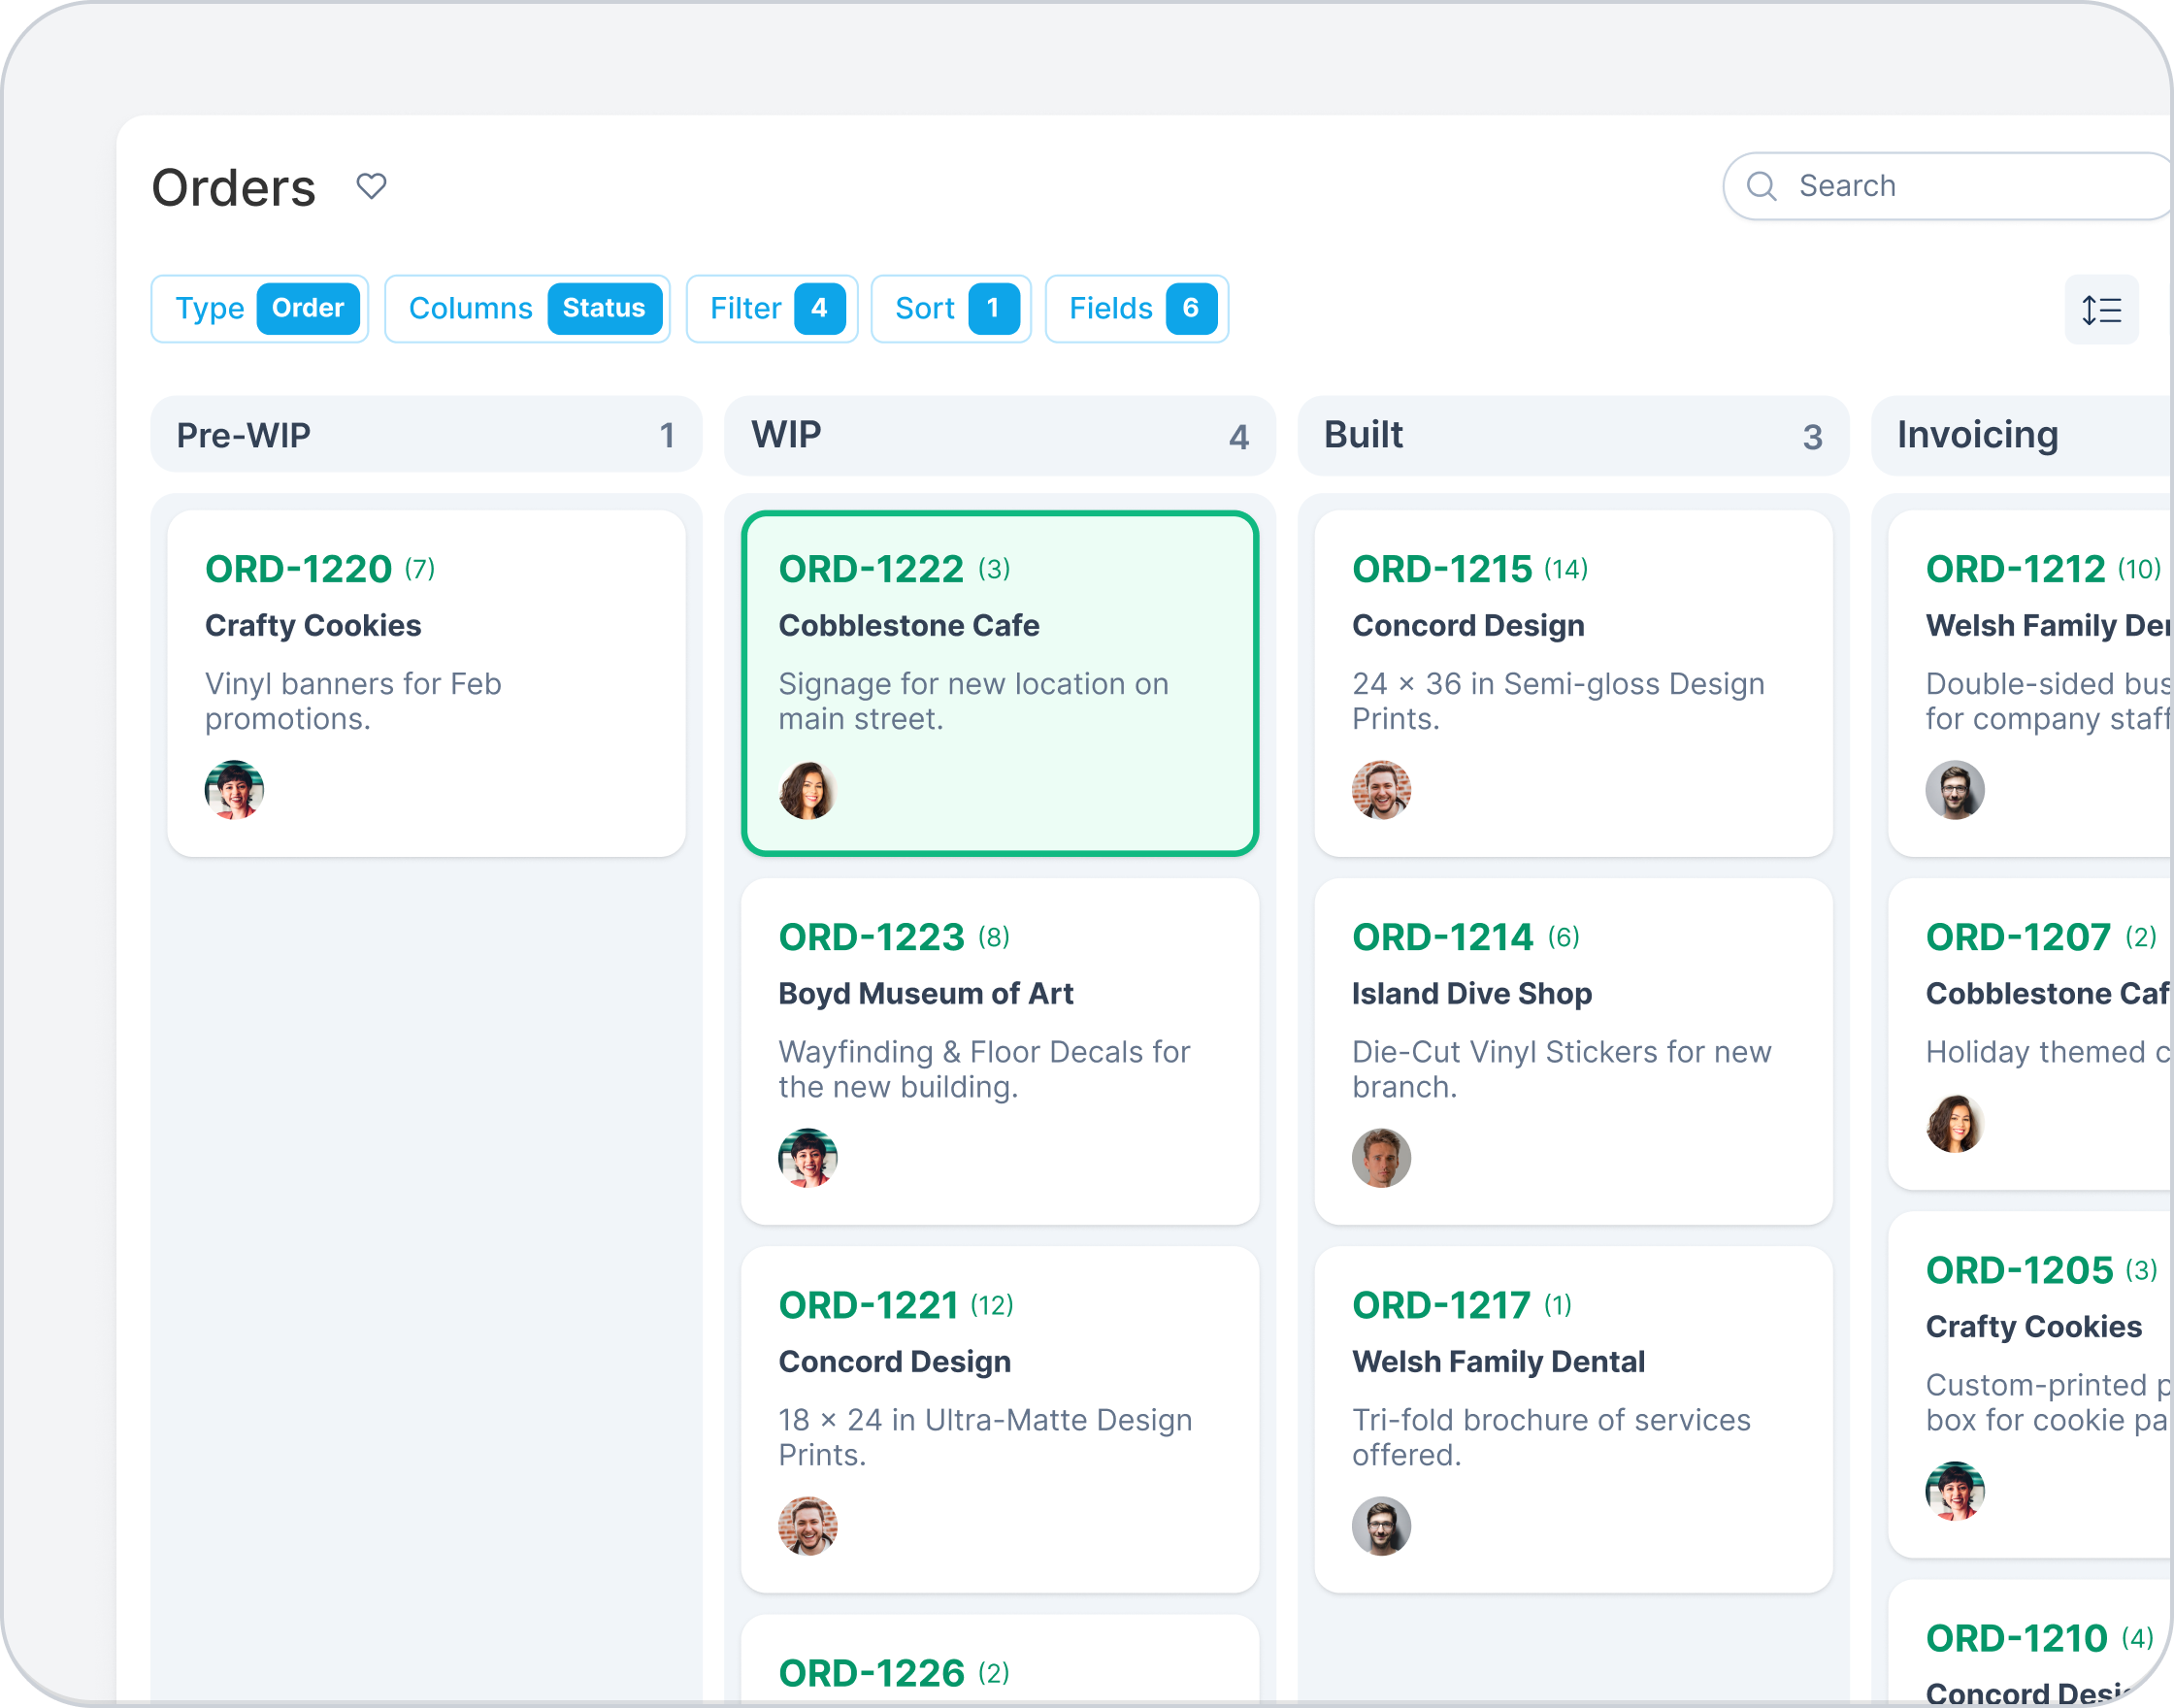Image resolution: width=2174 pixels, height=1708 pixels.
Task: Open the Sort settings
Action: 951,309
